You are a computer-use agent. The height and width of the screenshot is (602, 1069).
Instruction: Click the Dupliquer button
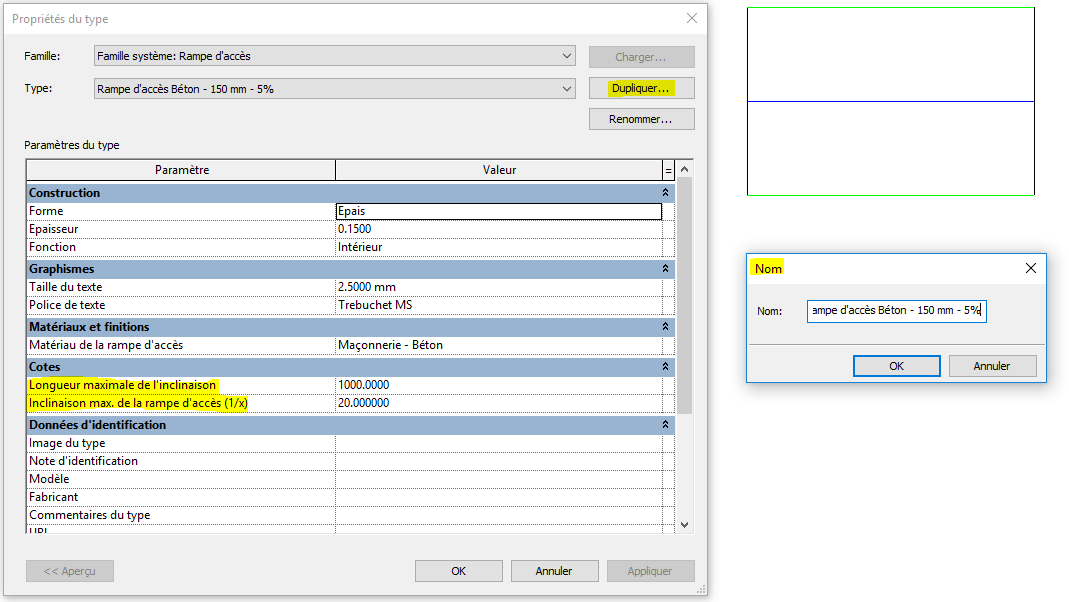tap(641, 88)
